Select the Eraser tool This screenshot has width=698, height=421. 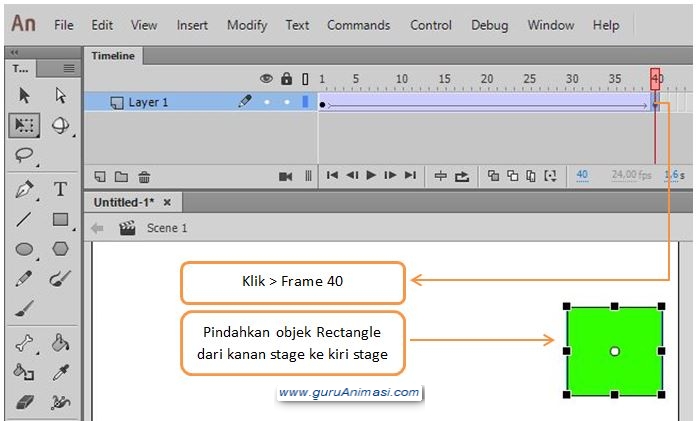tap(24, 402)
